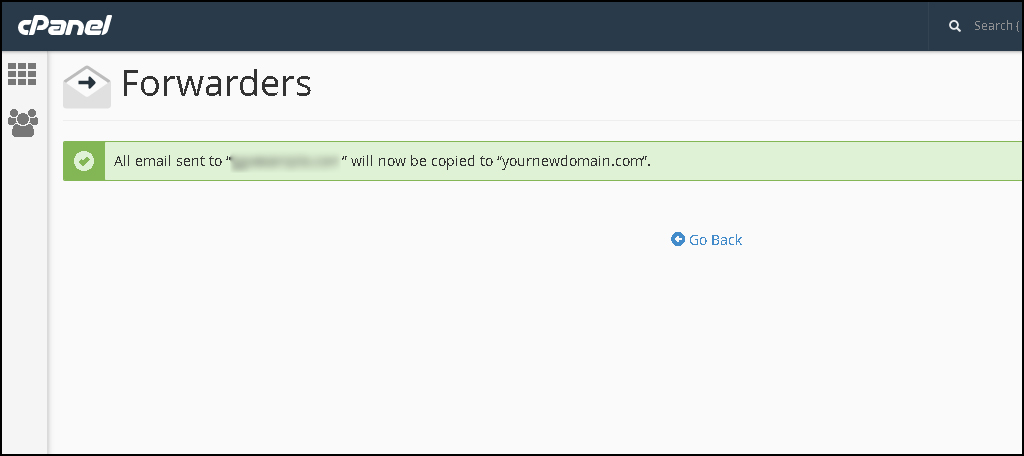Image resolution: width=1024 pixels, height=456 pixels.
Task: Focus the Search input field
Action: (995, 26)
